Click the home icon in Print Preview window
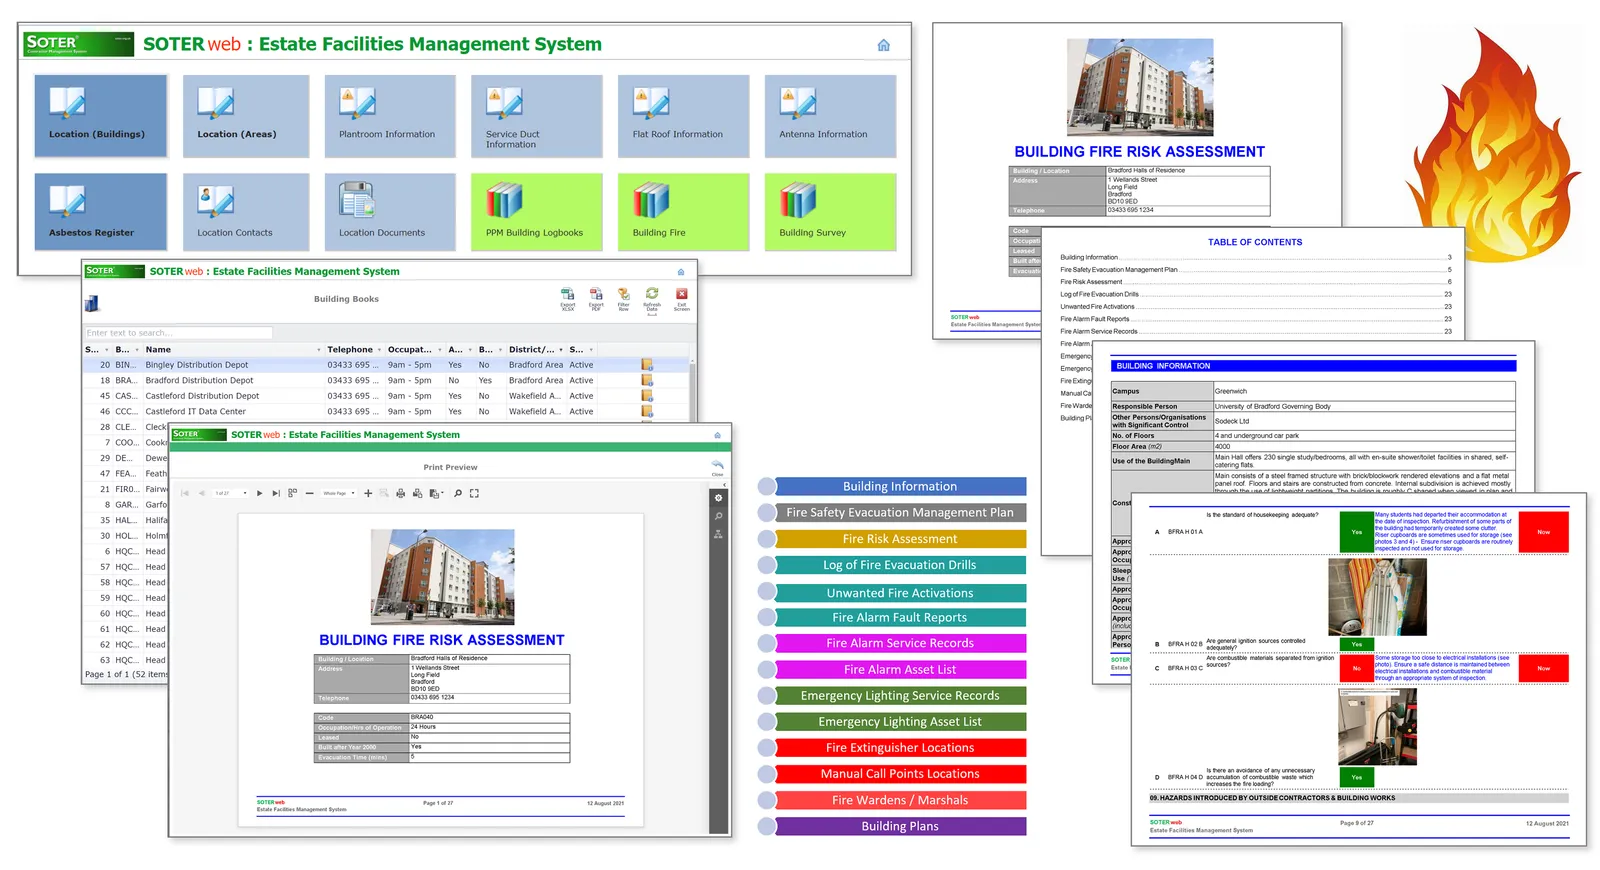This screenshot has width=1600, height=870. pyautogui.click(x=717, y=435)
